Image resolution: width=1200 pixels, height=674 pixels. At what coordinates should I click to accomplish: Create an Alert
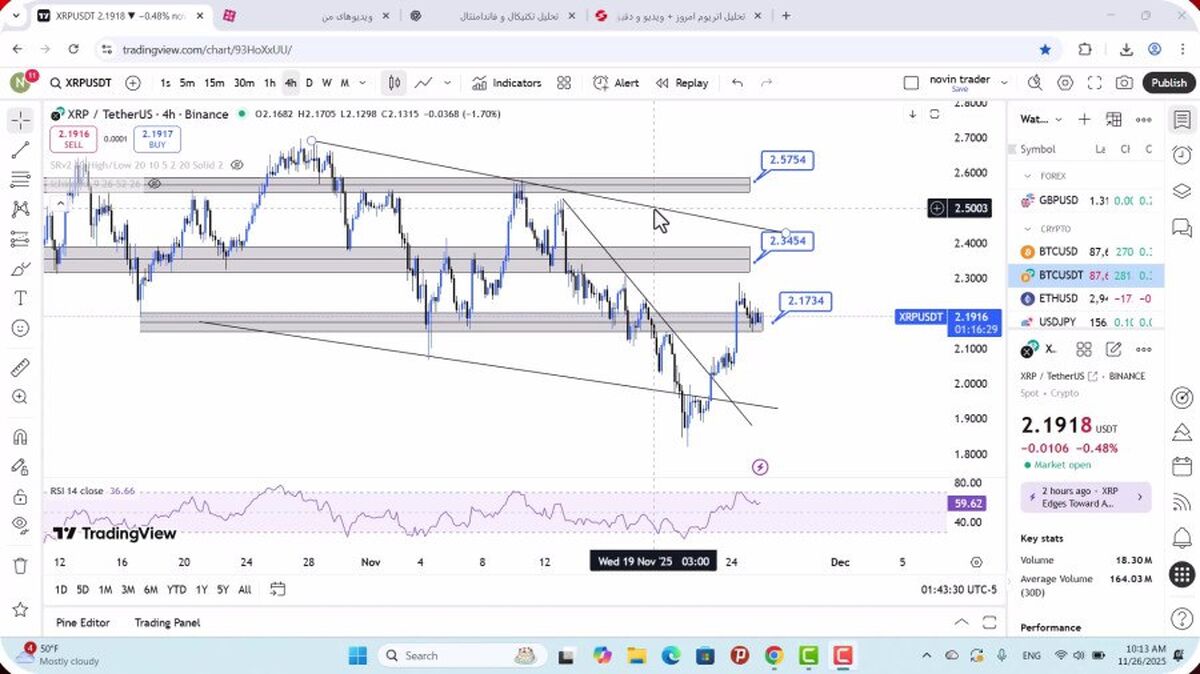615,83
